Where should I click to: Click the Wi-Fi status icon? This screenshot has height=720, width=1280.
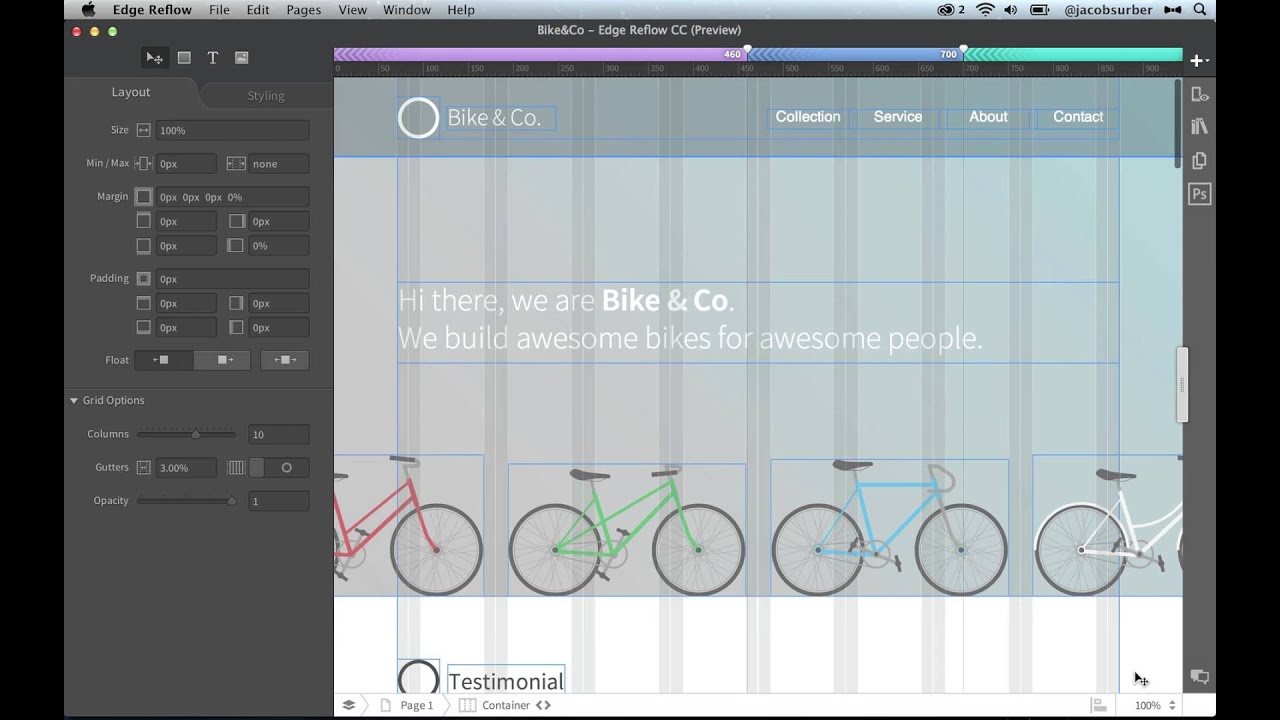click(x=986, y=10)
